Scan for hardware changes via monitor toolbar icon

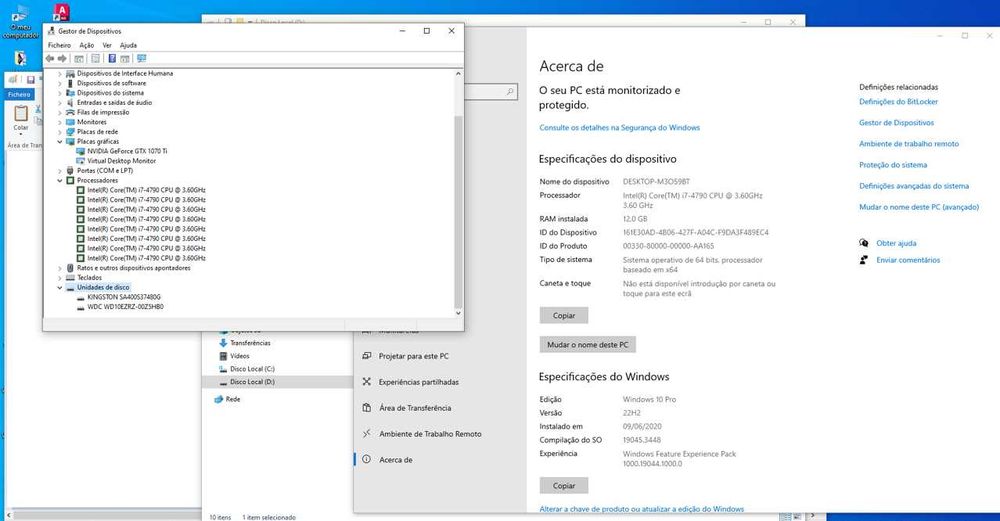142,59
